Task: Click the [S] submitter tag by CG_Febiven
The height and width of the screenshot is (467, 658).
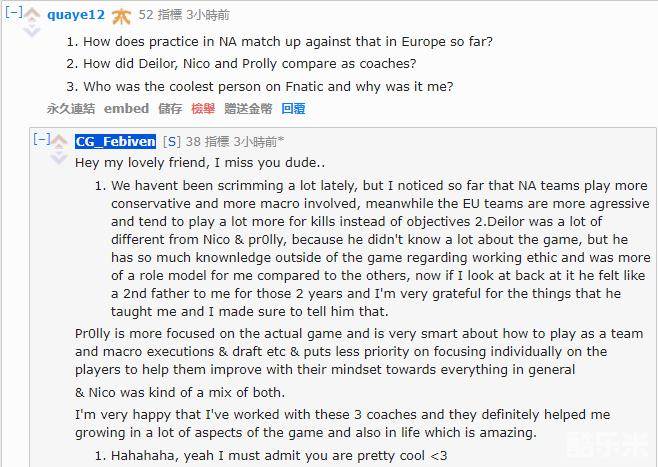Action: pos(171,141)
